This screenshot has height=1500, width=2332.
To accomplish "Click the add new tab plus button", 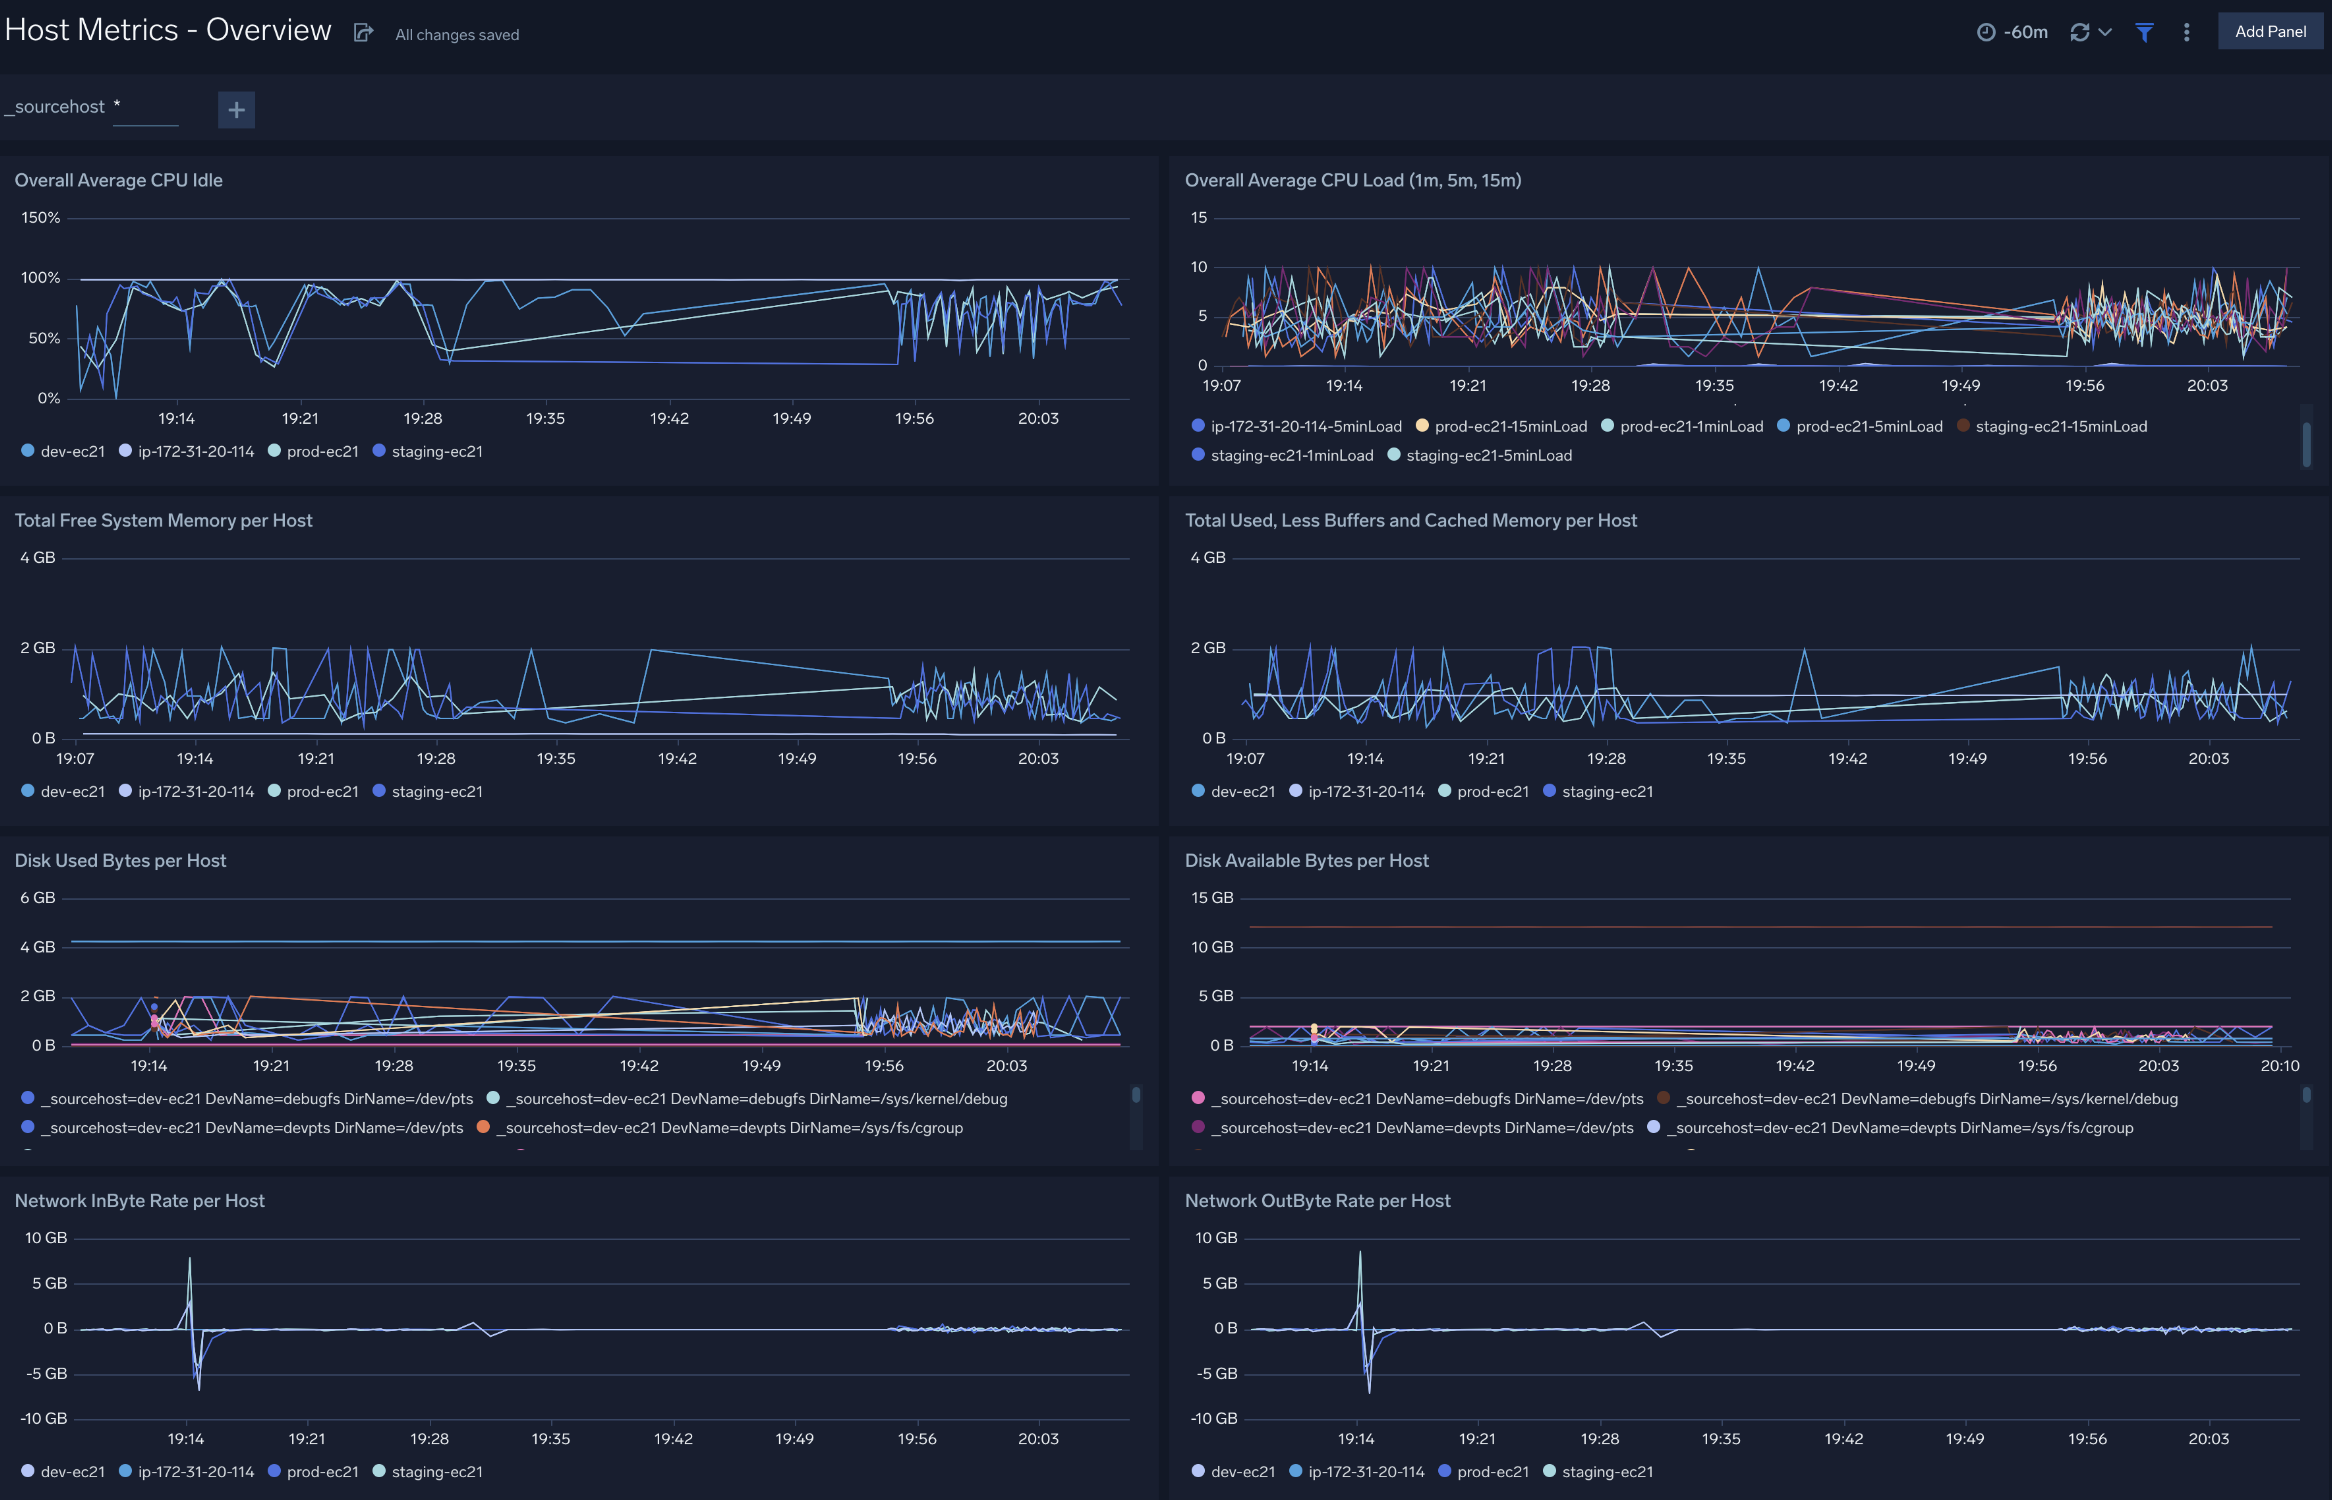I will pyautogui.click(x=235, y=109).
